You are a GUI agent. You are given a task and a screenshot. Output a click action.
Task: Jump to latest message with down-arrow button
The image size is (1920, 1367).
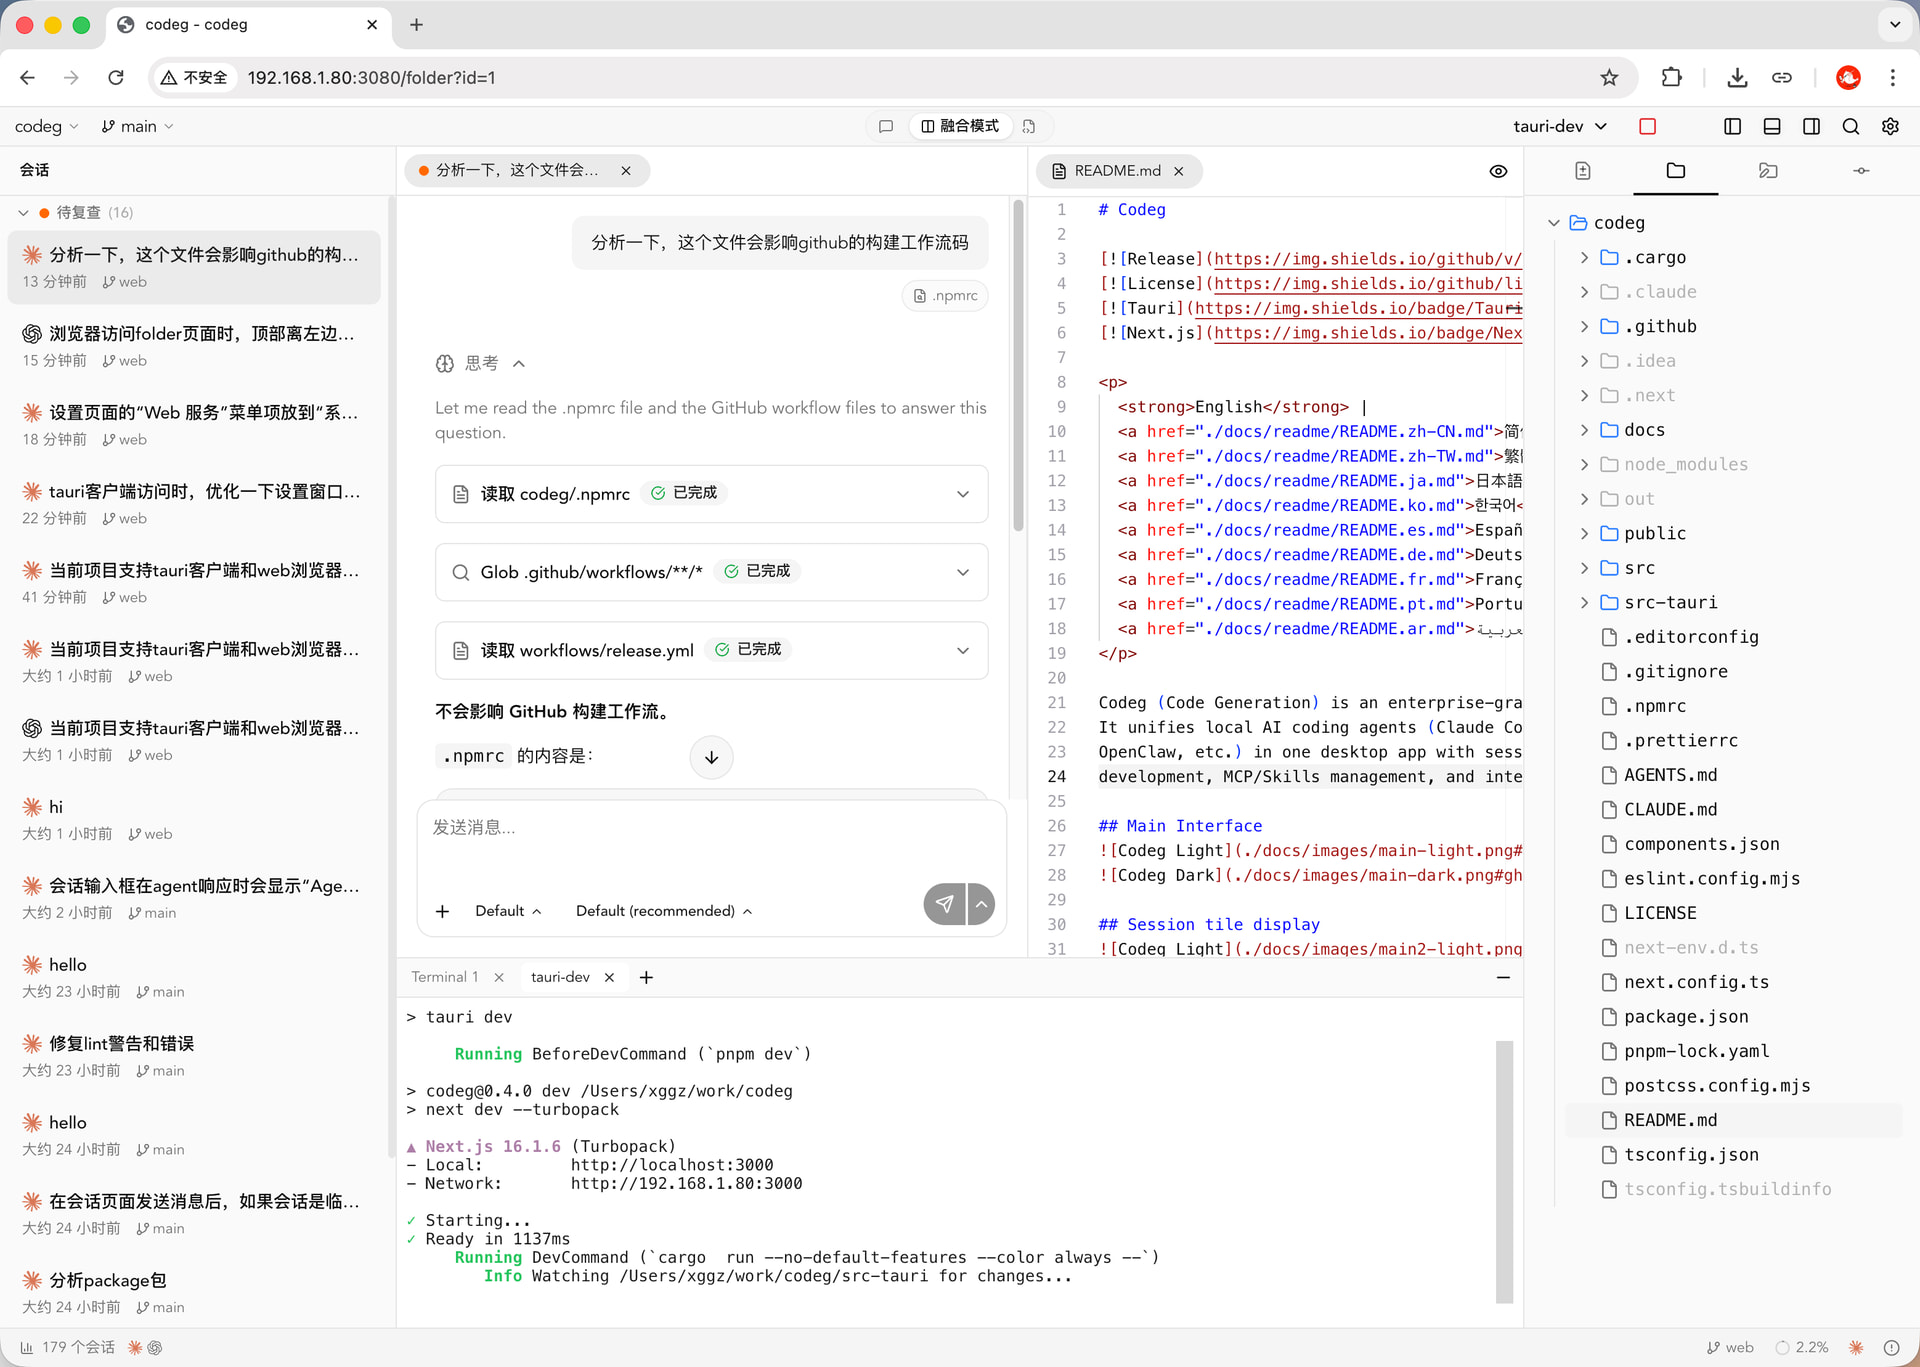coord(711,757)
